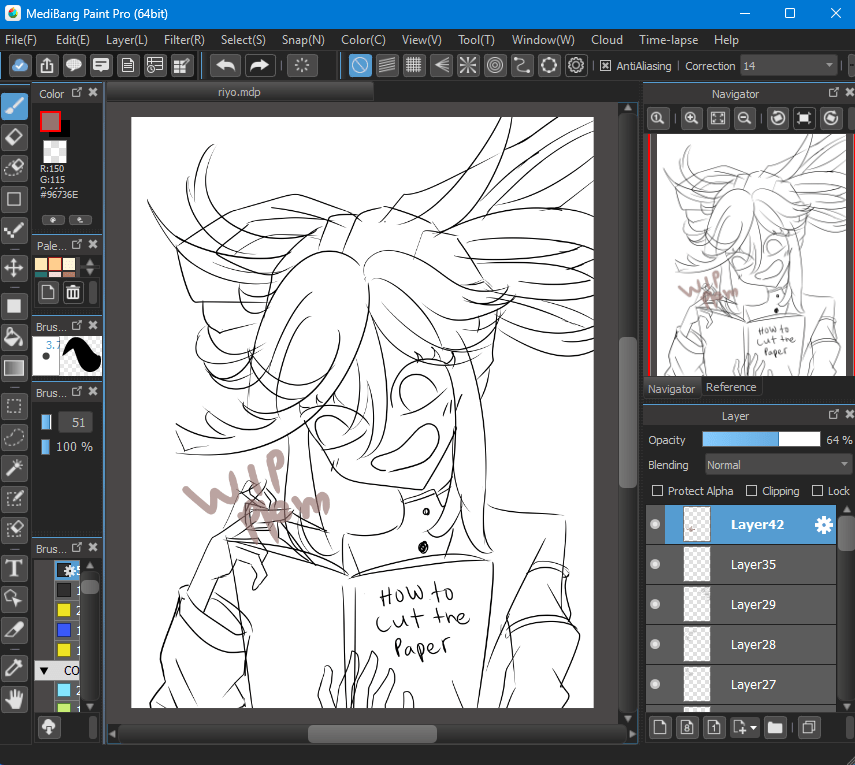Activate the Hand pan tool
The height and width of the screenshot is (765, 855).
point(14,698)
